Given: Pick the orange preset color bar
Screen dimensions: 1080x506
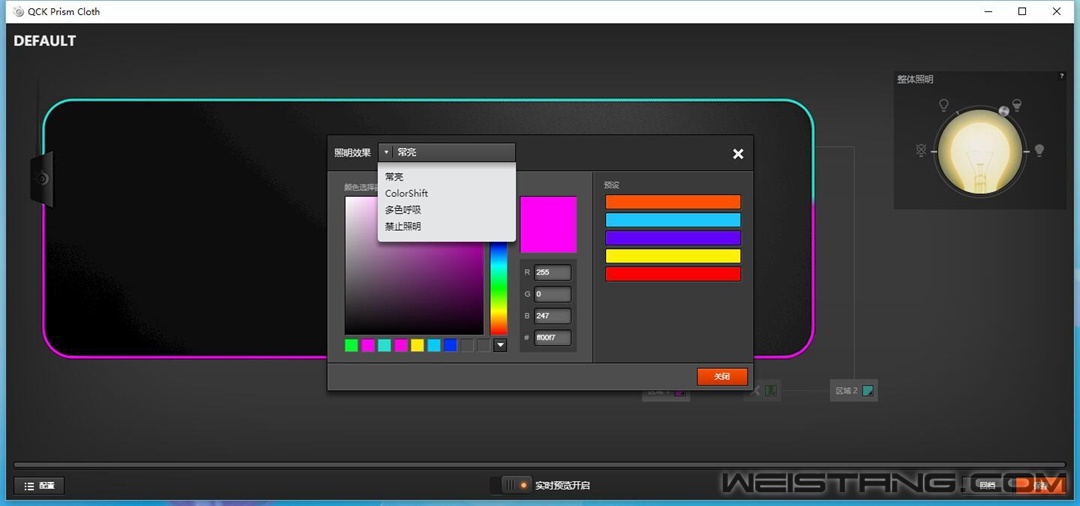Looking at the screenshot, I should (x=673, y=202).
